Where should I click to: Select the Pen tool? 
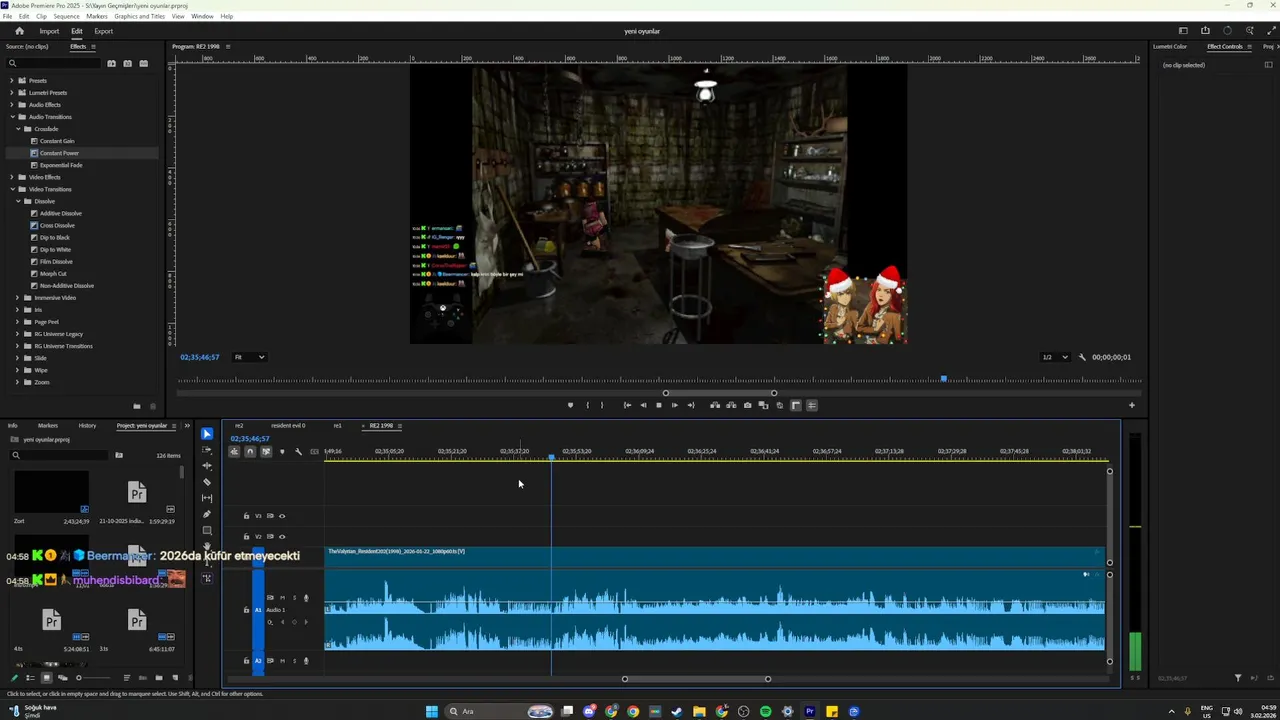[x=207, y=514]
